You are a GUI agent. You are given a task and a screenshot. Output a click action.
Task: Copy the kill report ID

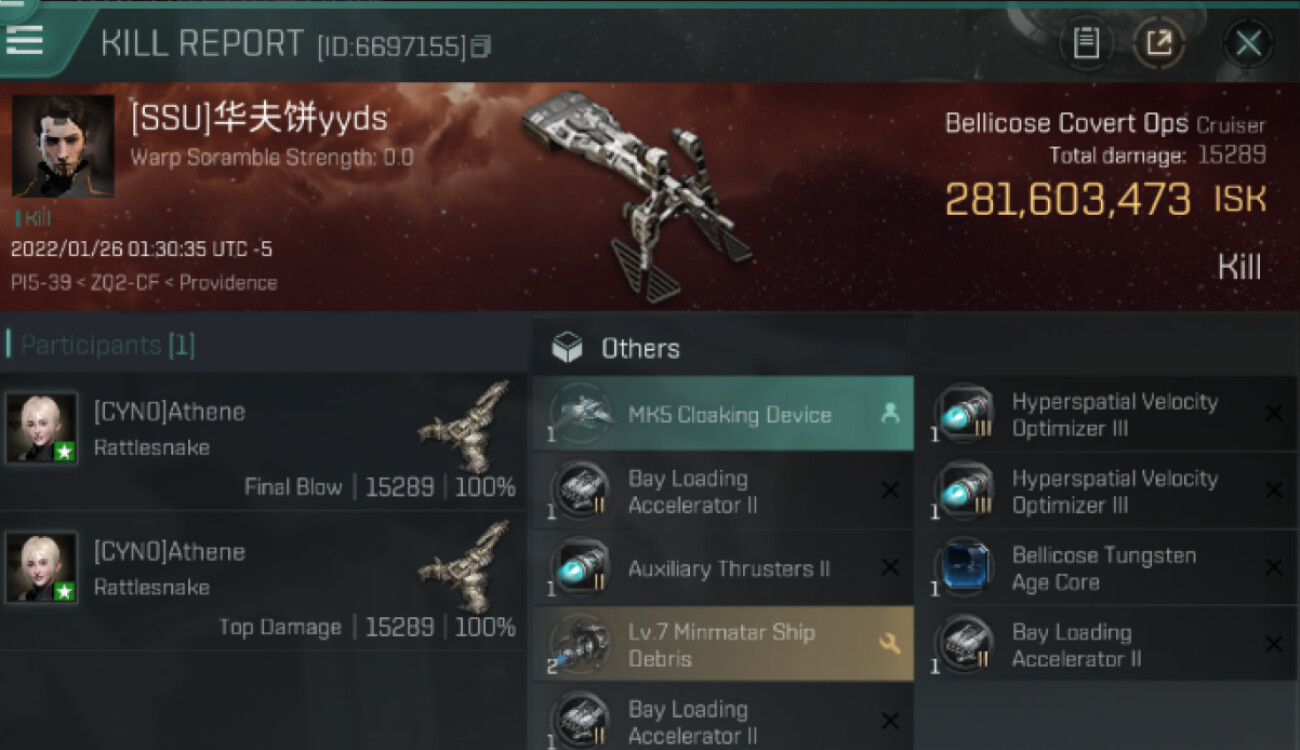[481, 46]
